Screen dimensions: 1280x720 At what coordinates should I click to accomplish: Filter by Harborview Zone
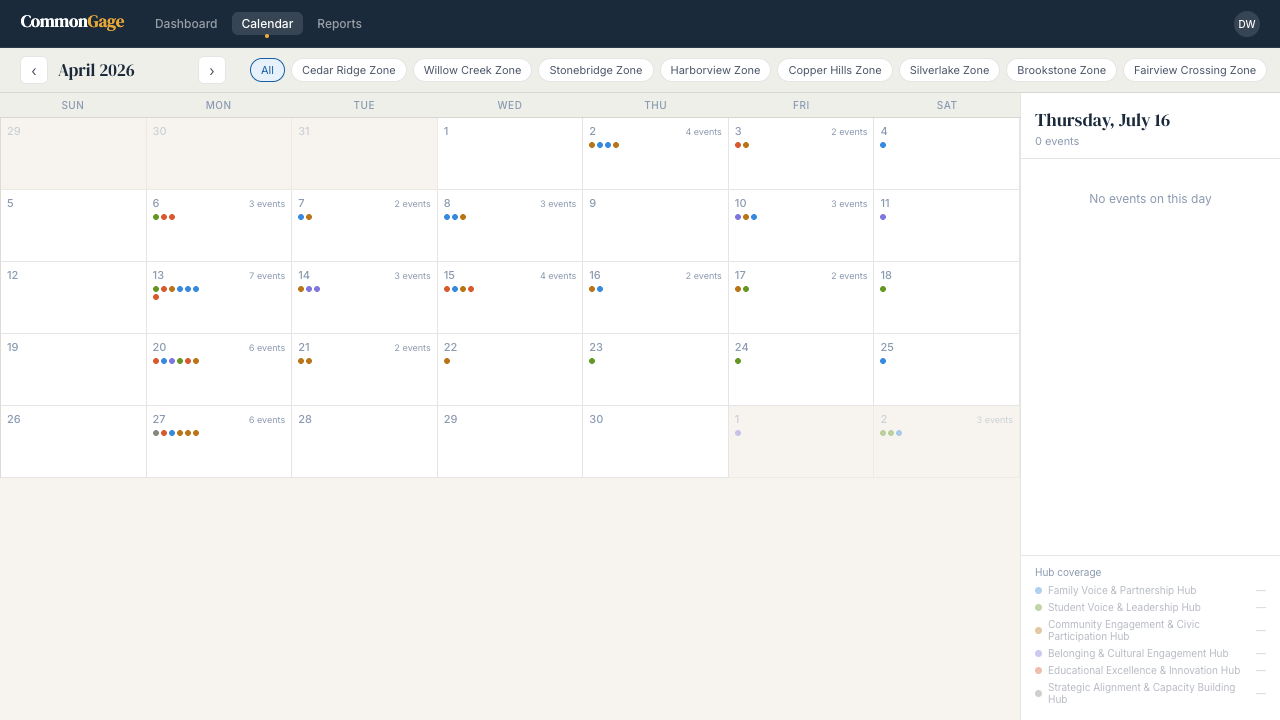(x=715, y=70)
